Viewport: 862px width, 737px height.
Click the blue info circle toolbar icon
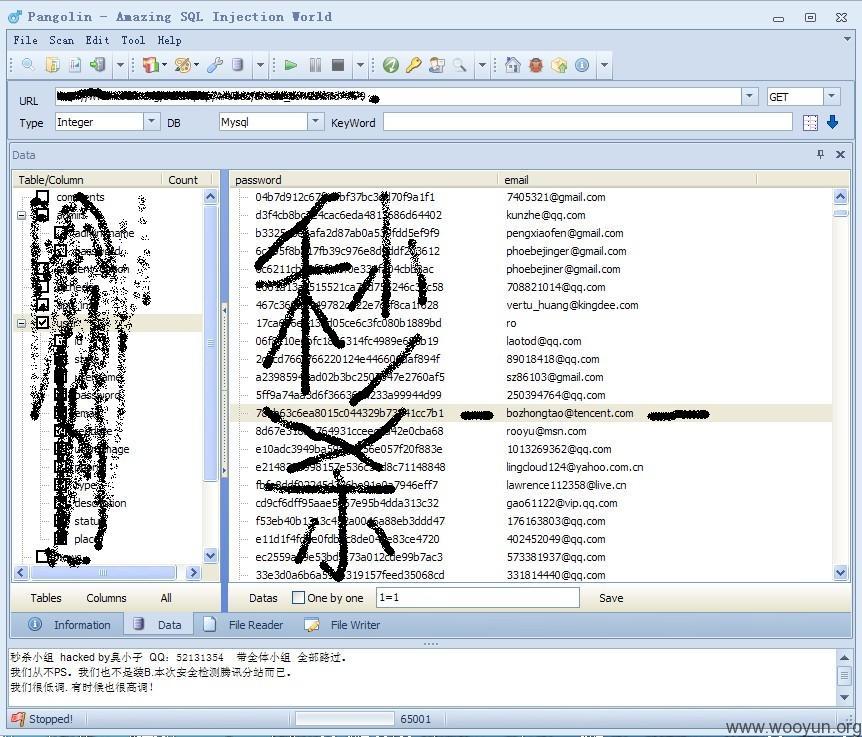pos(582,65)
